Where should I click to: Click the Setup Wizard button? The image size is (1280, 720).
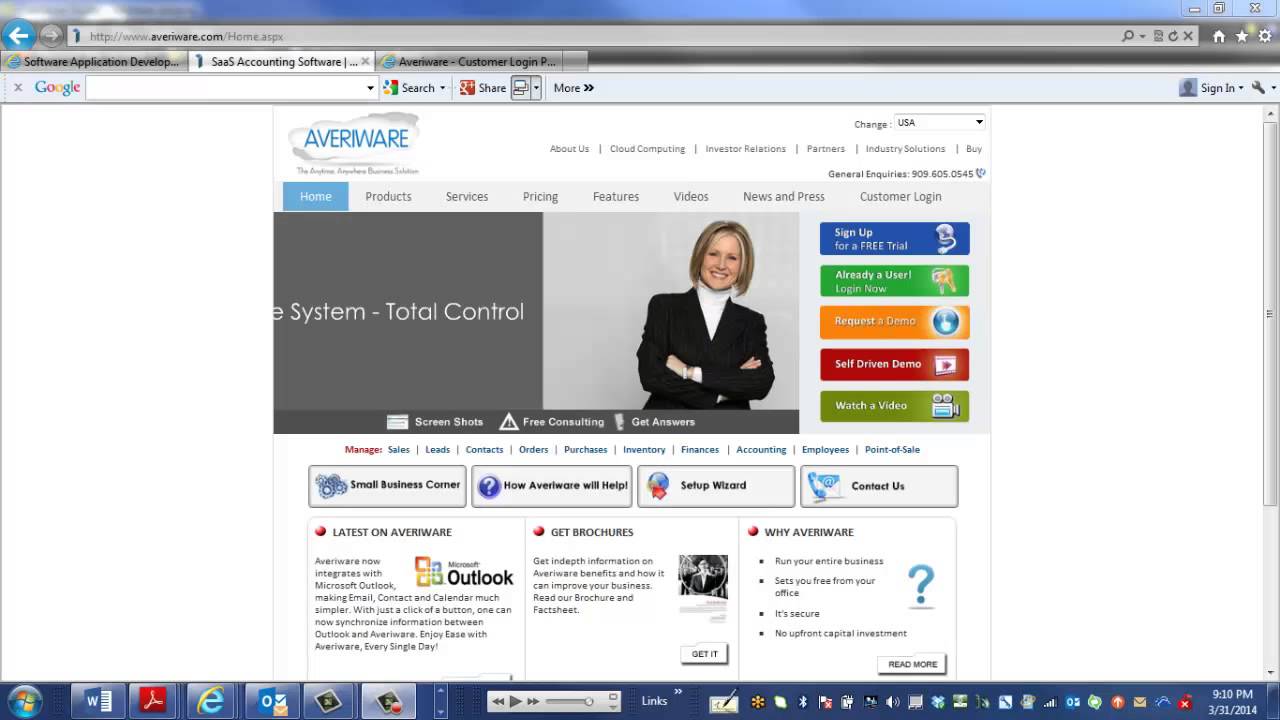(716, 486)
